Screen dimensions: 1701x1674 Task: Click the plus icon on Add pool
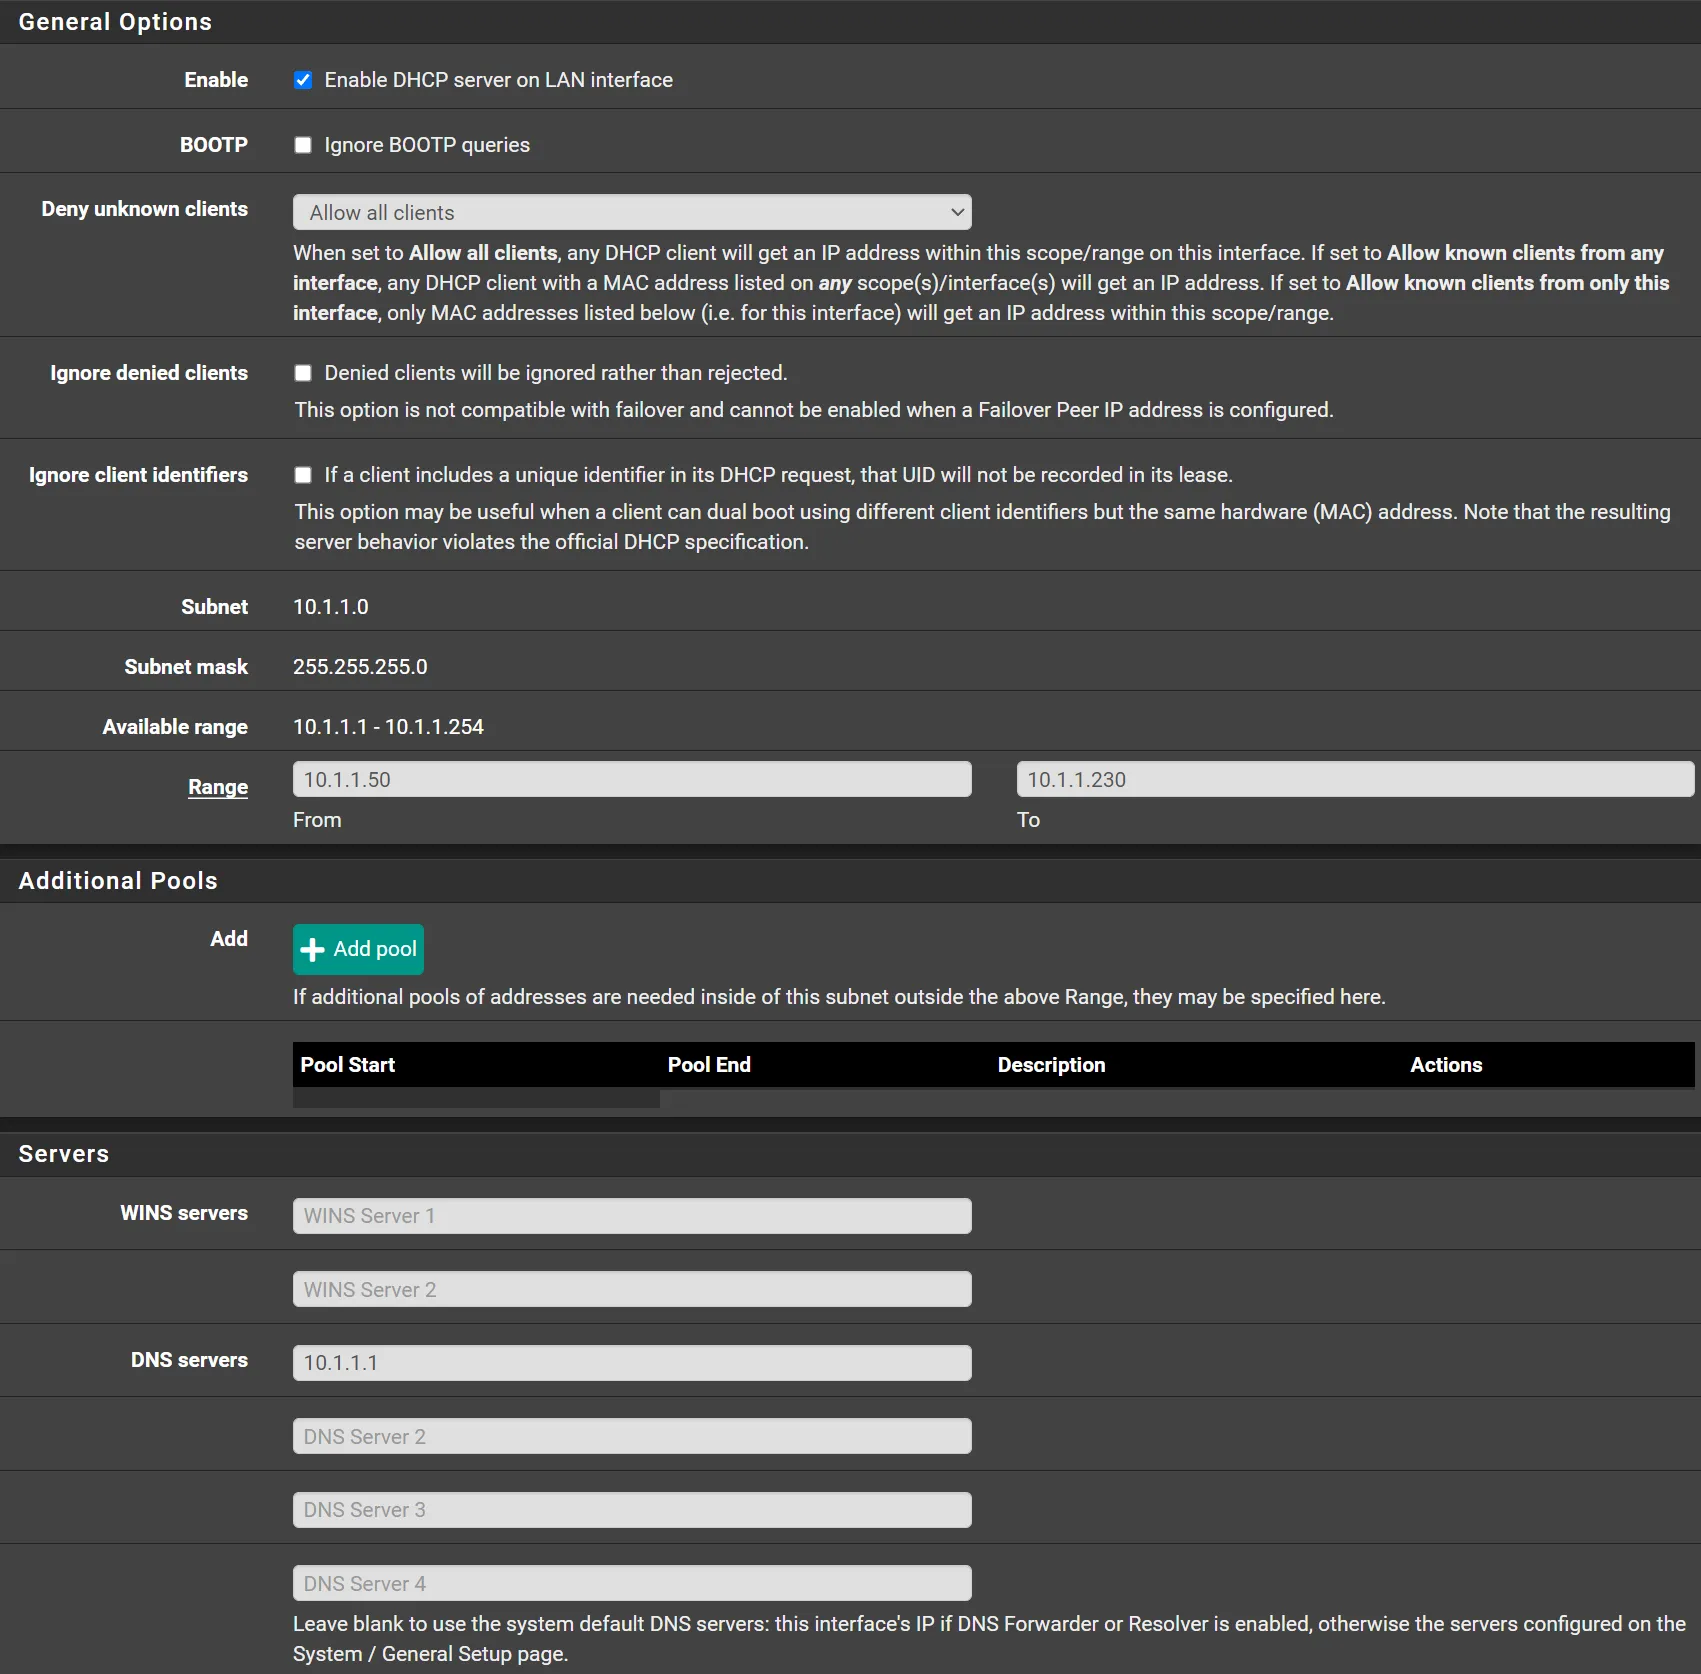313,950
